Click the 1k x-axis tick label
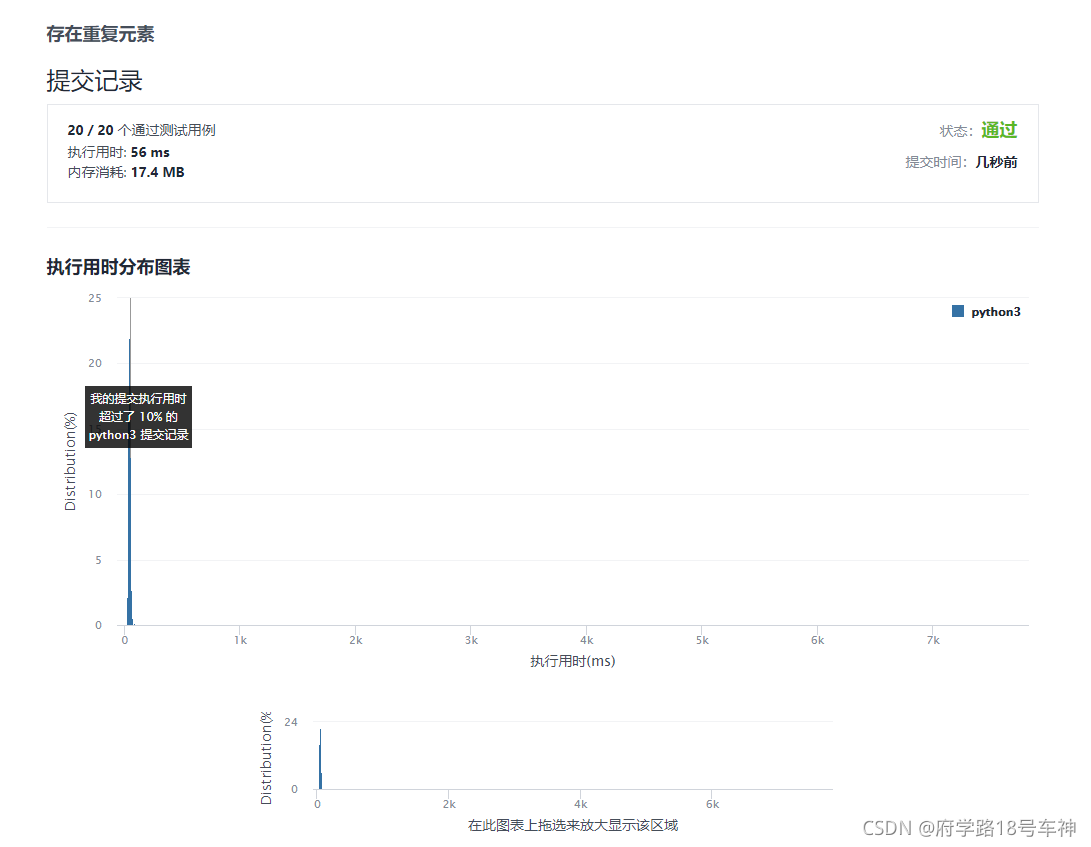 (x=240, y=640)
